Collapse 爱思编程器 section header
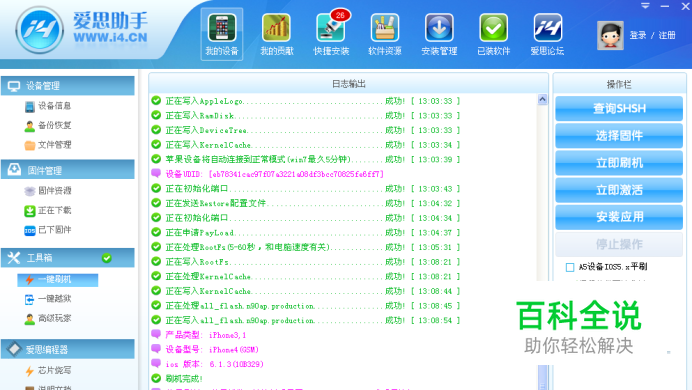The width and height of the screenshot is (692, 390). pyautogui.click(x=68, y=349)
